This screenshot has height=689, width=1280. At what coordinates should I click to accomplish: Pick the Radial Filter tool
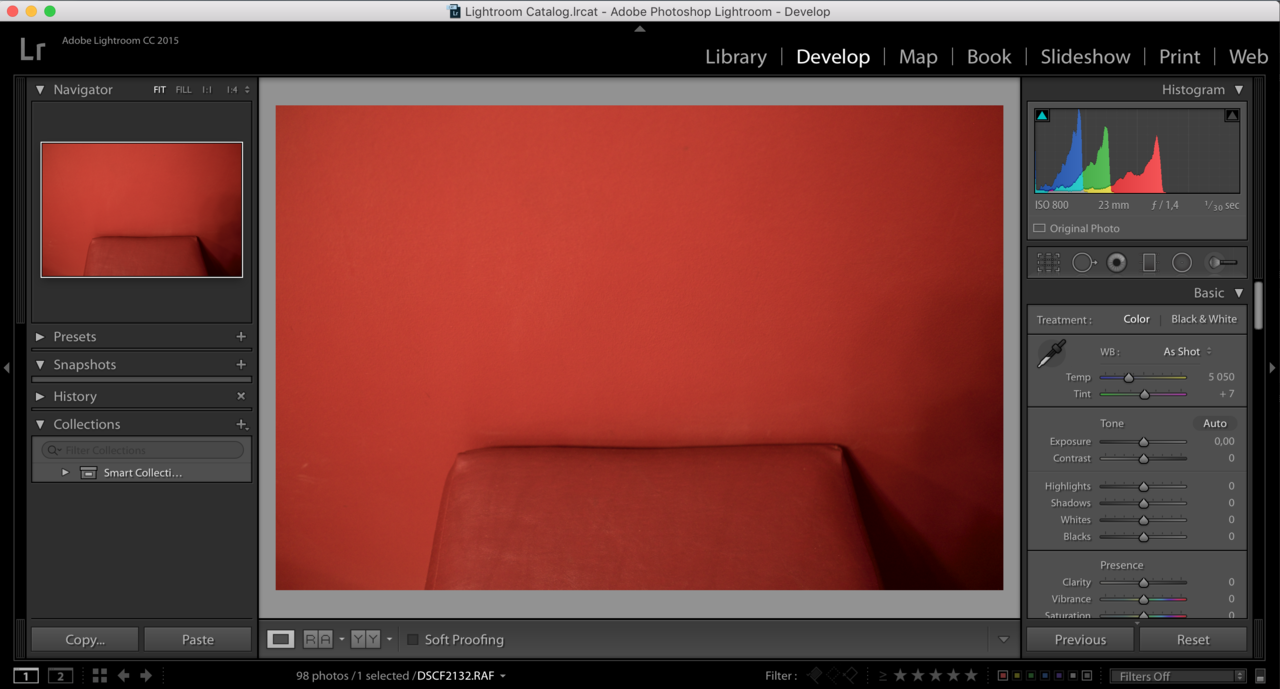[x=1182, y=263]
